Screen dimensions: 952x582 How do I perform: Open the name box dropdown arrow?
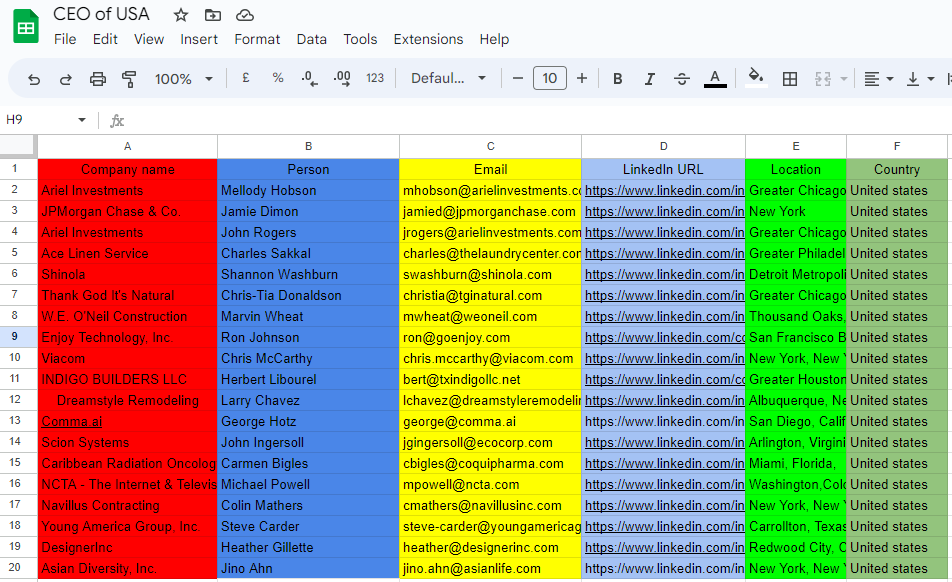(x=82, y=120)
